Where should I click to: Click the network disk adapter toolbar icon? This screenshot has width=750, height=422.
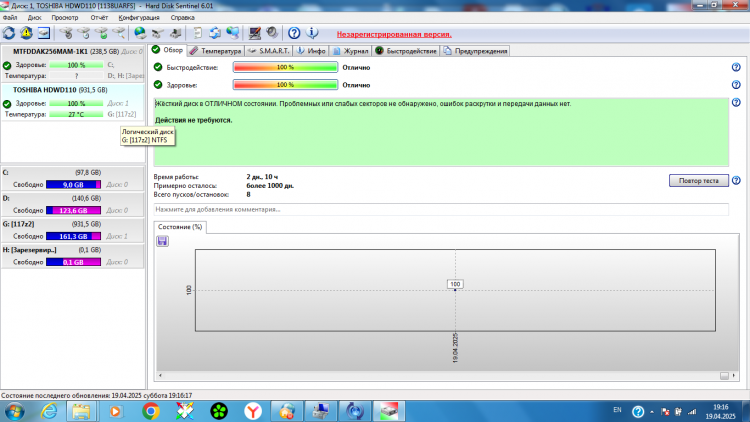pyautogui.click(x=158, y=33)
